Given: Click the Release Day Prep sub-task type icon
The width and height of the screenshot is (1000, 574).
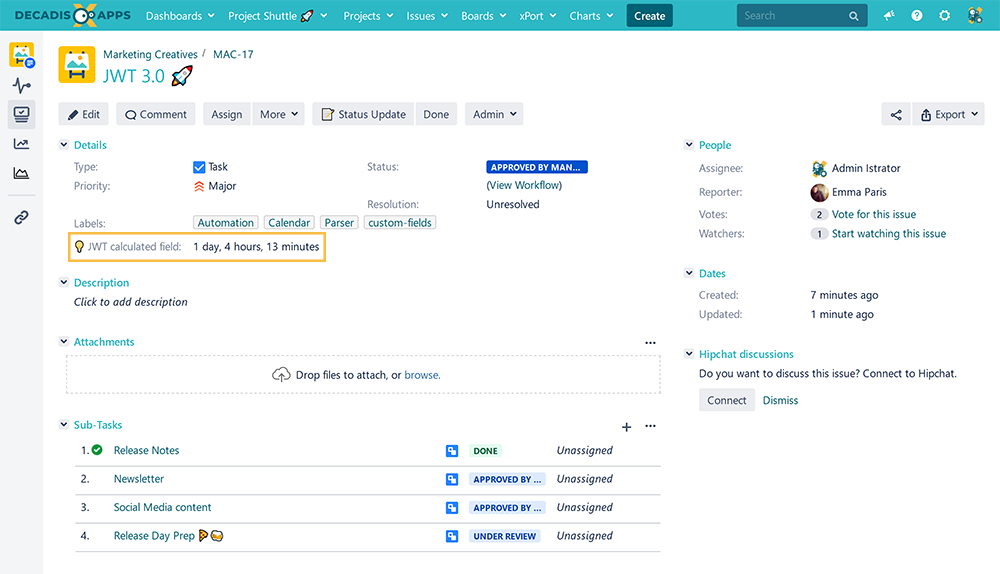Looking at the screenshot, I should [x=452, y=536].
